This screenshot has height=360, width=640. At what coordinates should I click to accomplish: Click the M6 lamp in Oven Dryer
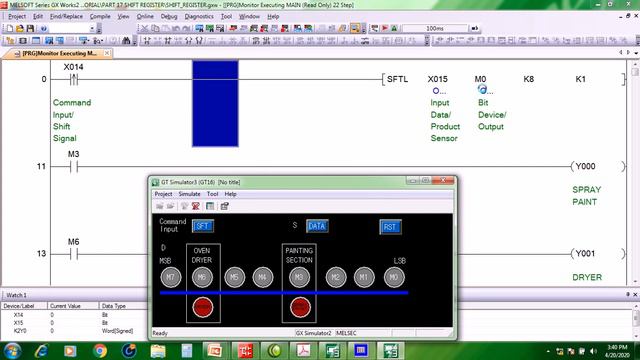202,277
